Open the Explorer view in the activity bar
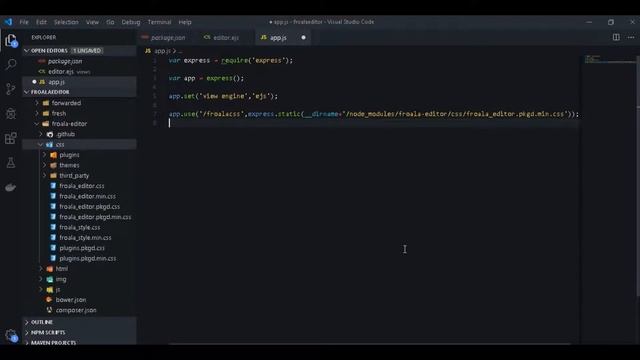The height and width of the screenshot is (360, 640). tap(11, 40)
